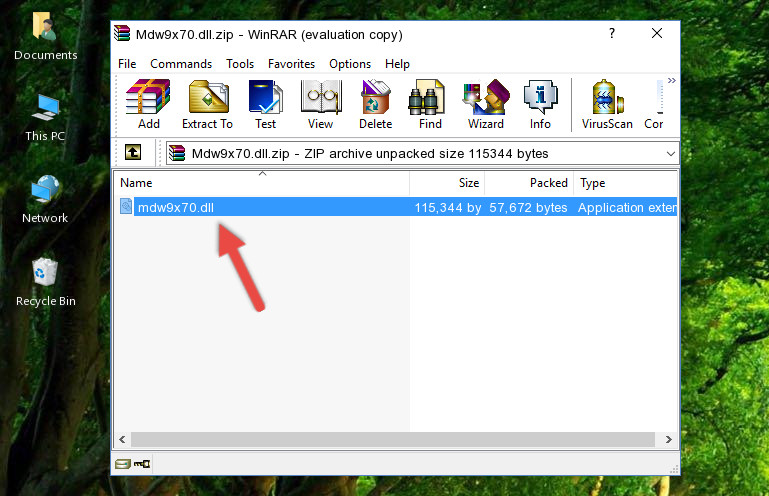Viewport: 769px width, 496px height.
Task: Sort by the Type column header
Action: point(626,183)
